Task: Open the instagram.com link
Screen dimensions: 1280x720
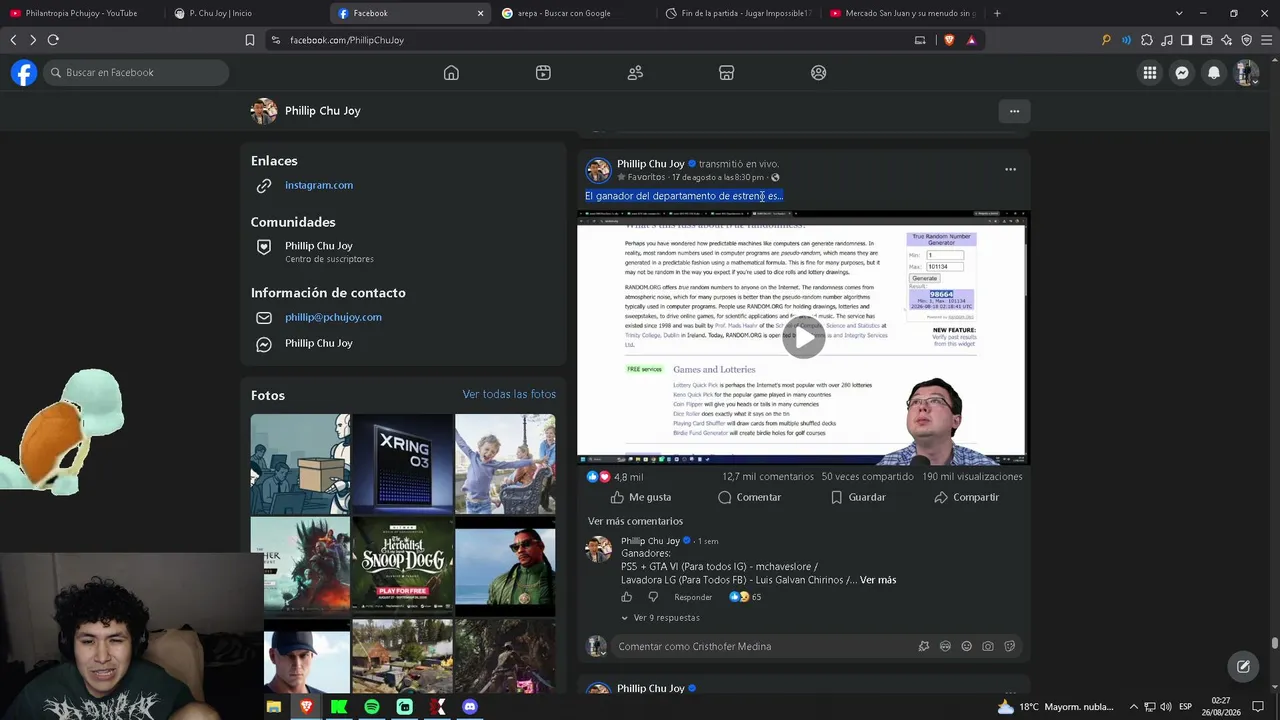Action: (x=319, y=185)
